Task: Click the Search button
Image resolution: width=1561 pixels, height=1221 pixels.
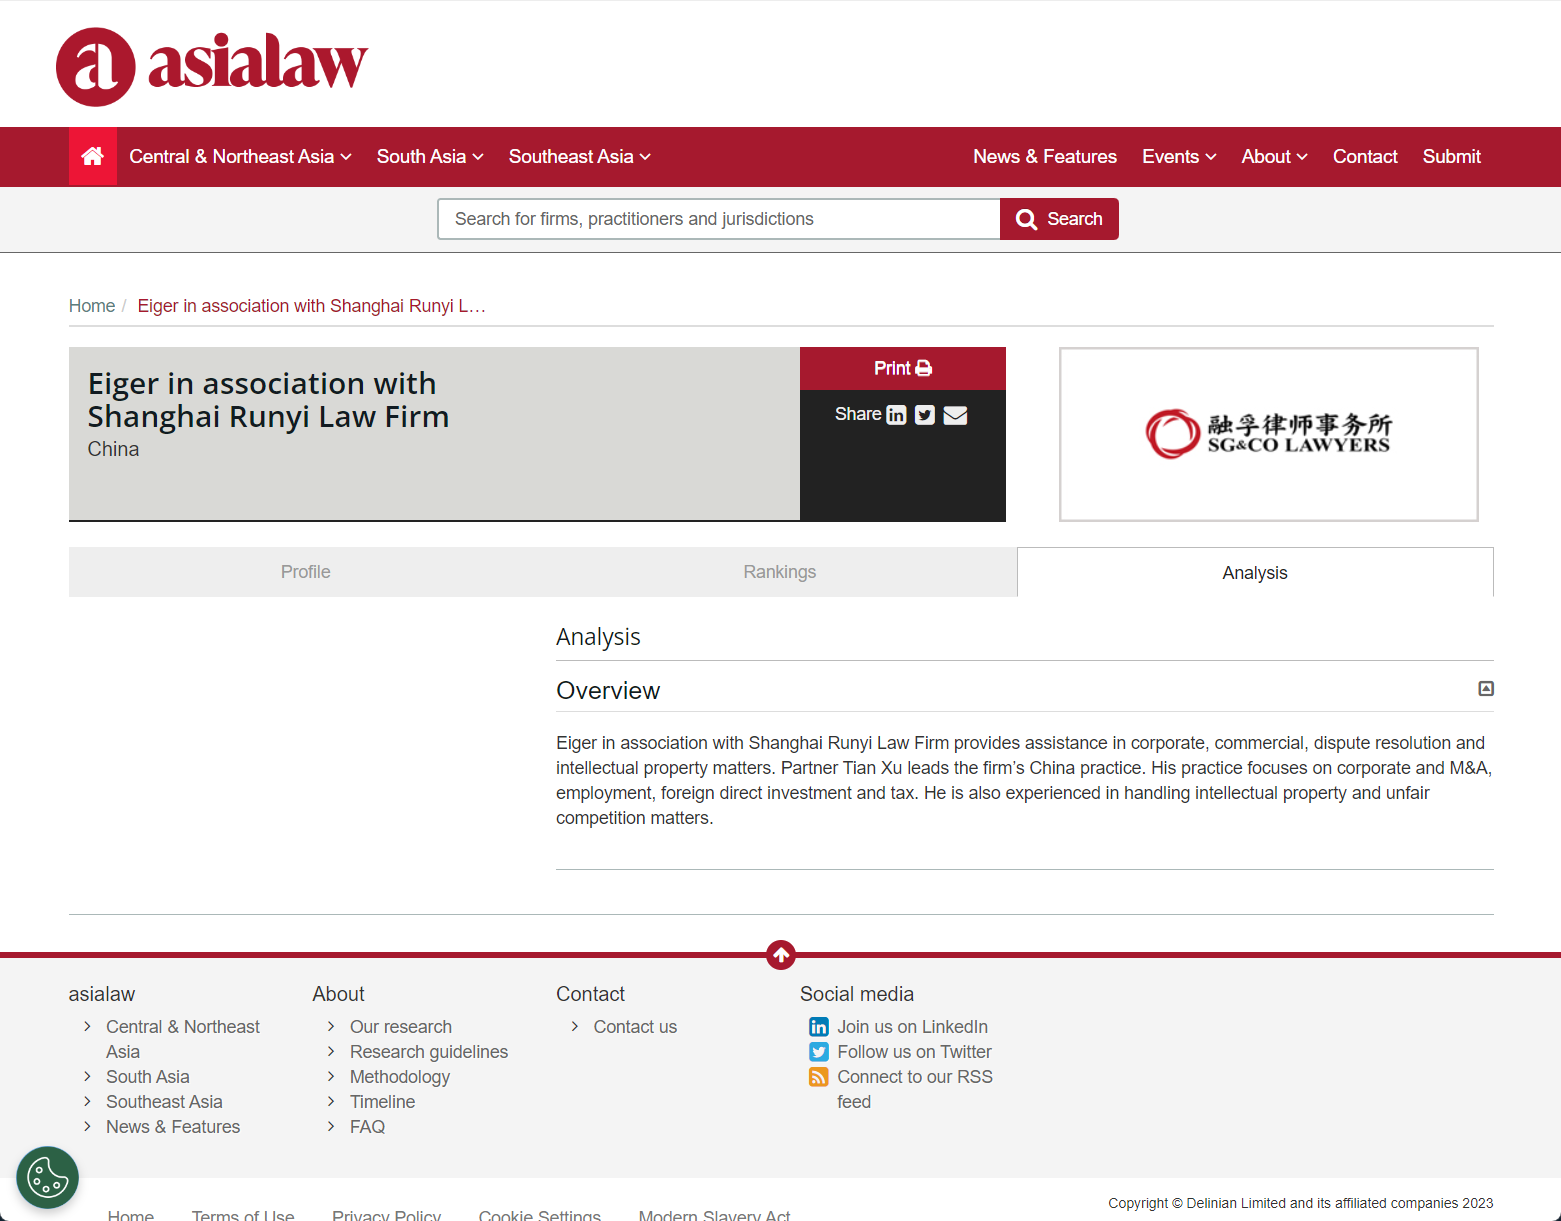Action: (x=1059, y=219)
